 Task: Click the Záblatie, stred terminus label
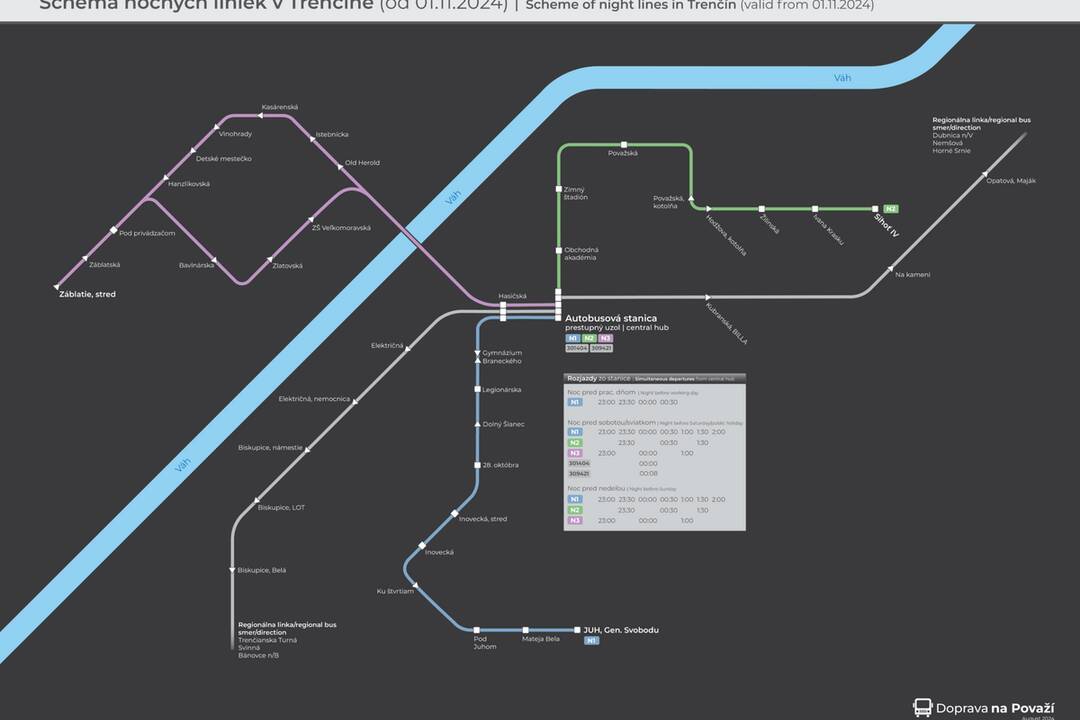(x=87, y=294)
